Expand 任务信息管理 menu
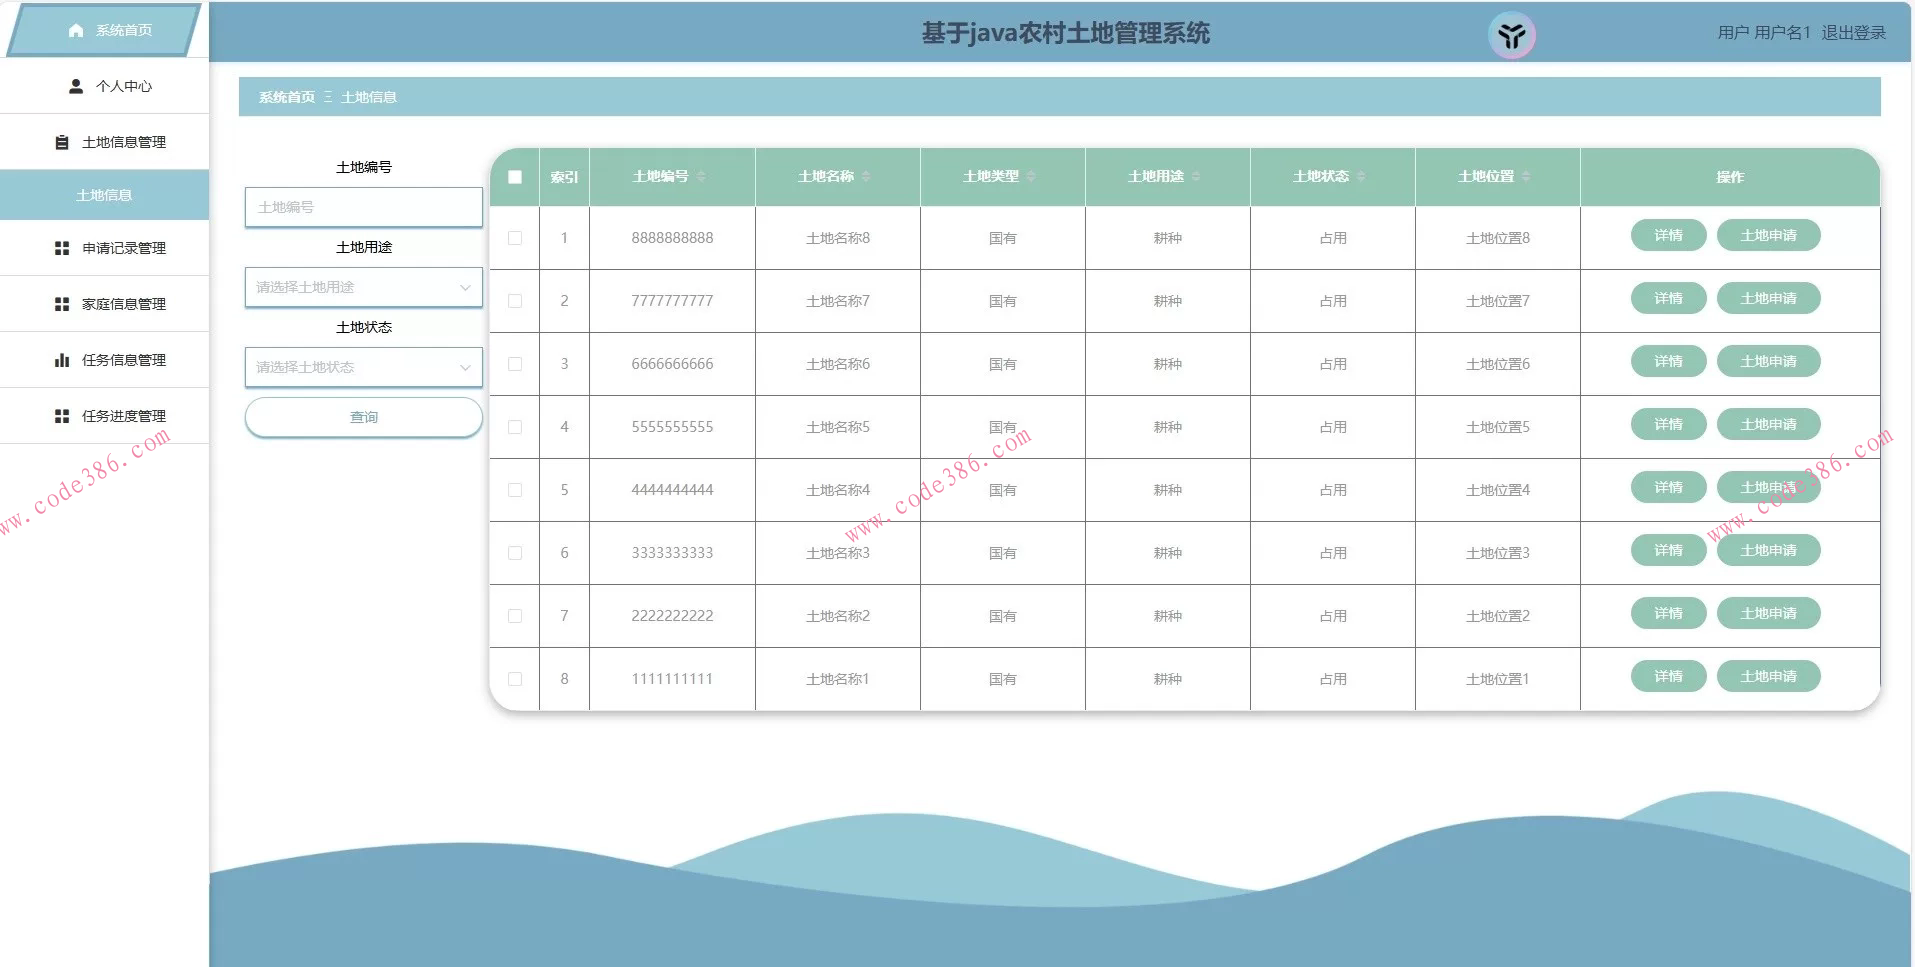The height and width of the screenshot is (967, 1915). pyautogui.click(x=104, y=360)
